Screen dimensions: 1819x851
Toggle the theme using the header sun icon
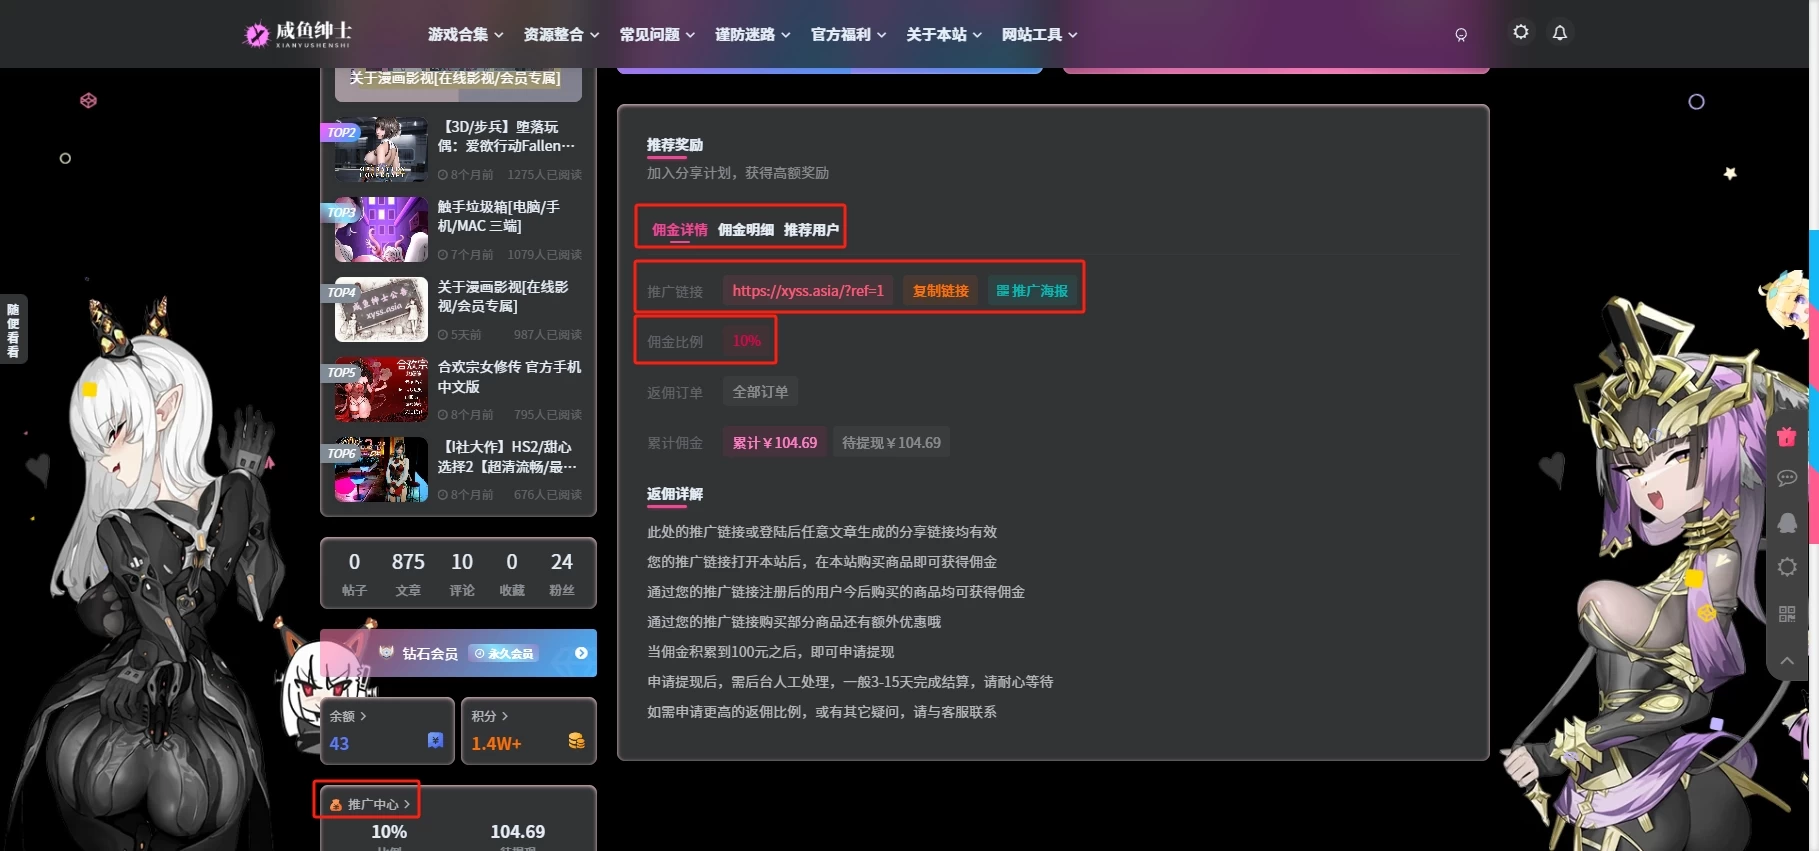pos(1520,33)
